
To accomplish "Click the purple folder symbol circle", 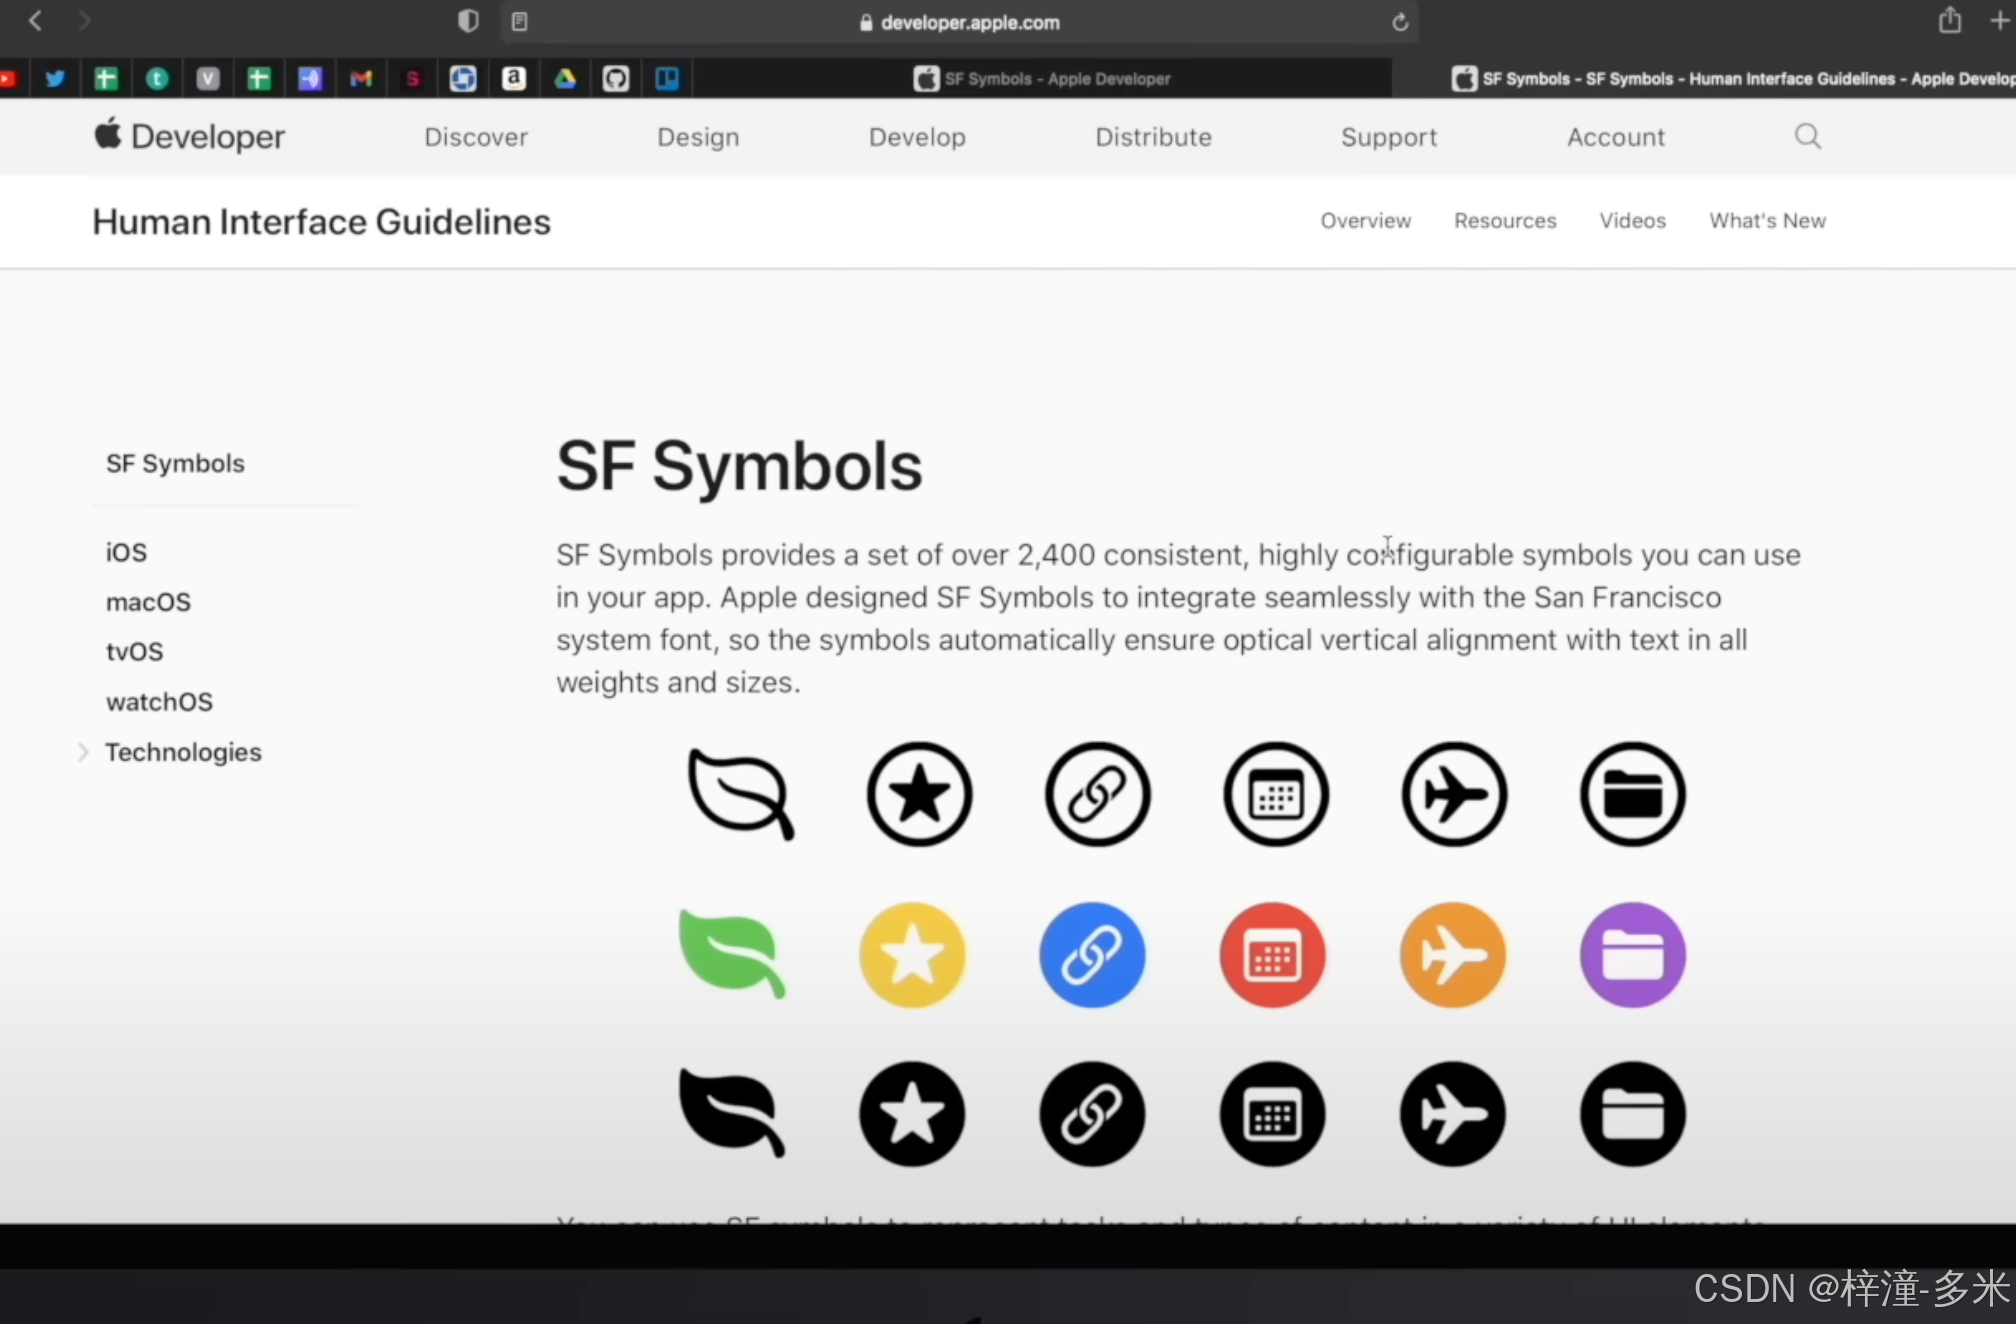I will pos(1632,955).
